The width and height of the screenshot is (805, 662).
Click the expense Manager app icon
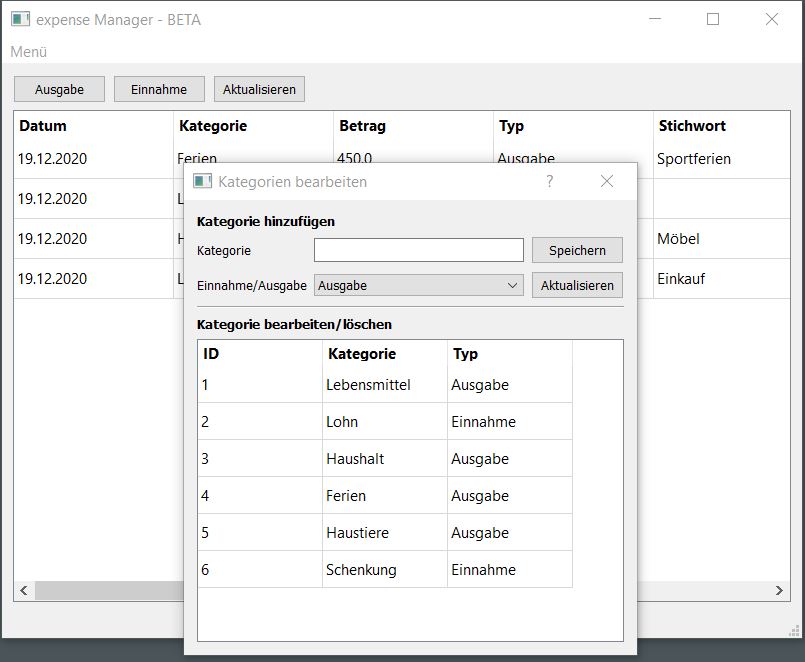pos(20,19)
